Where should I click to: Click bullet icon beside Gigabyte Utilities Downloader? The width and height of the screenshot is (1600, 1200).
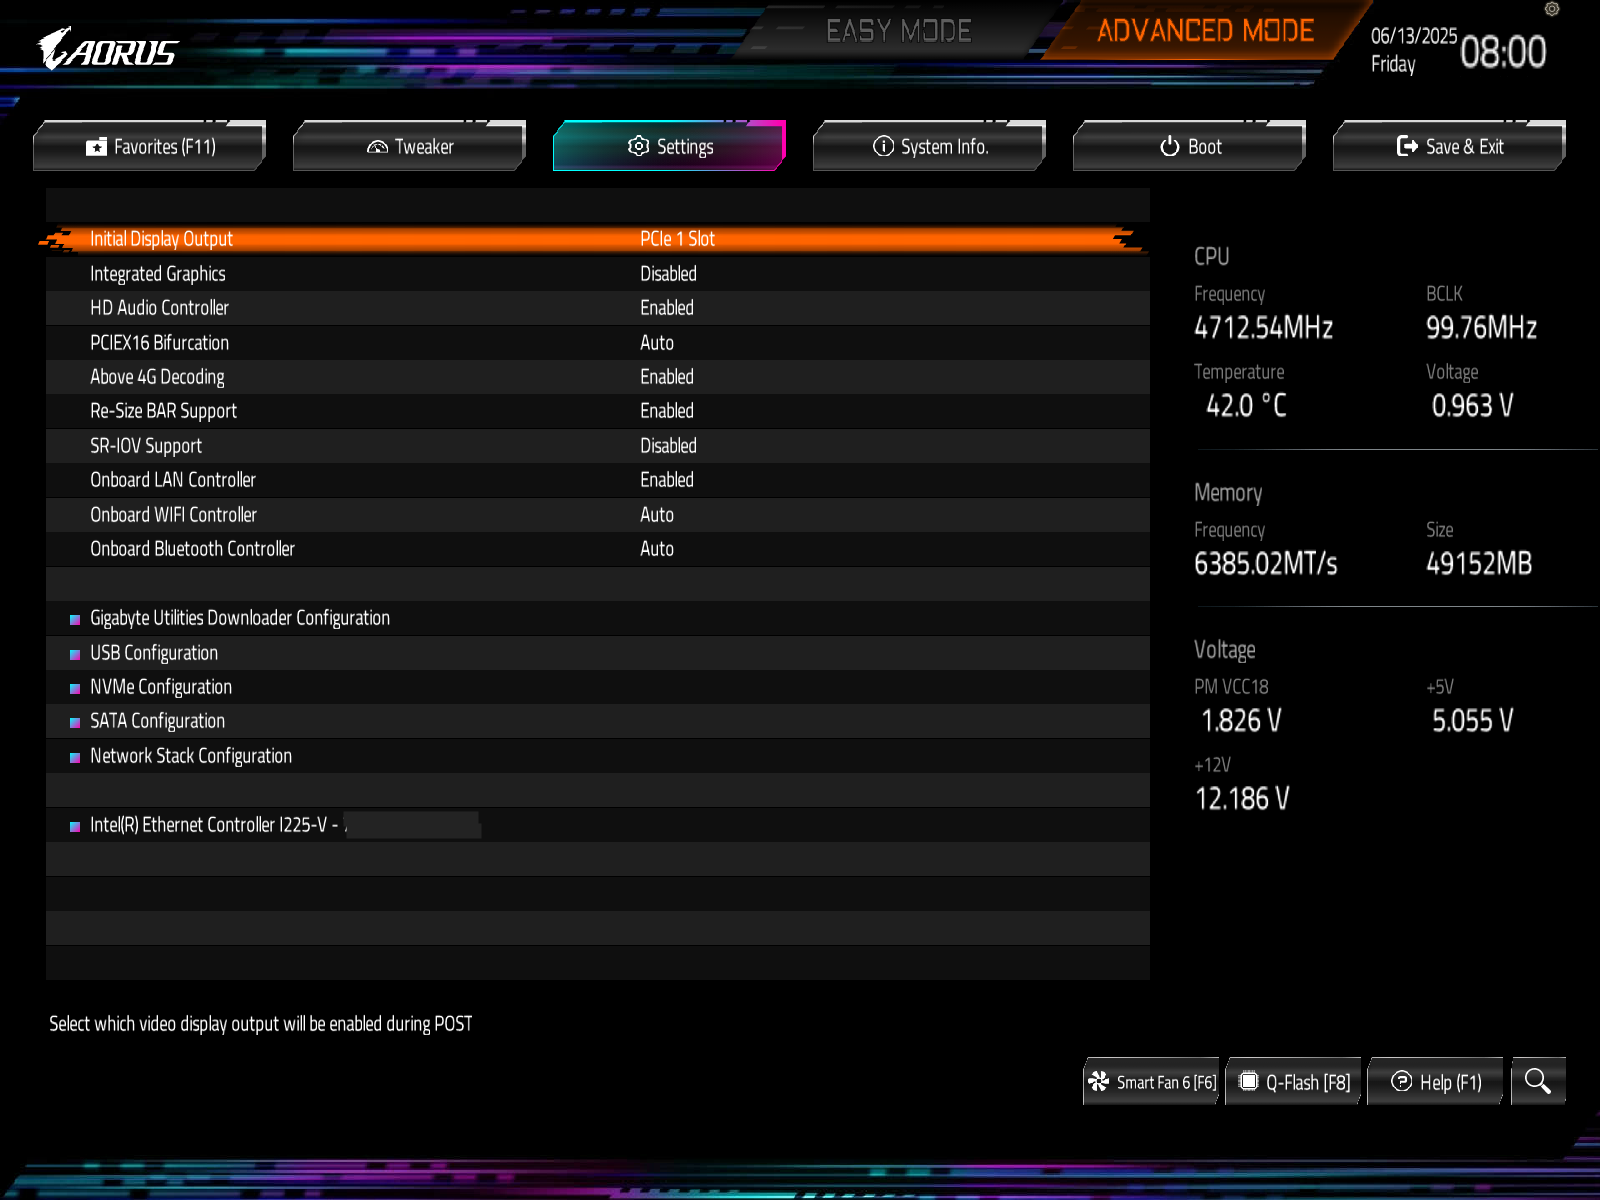click(x=75, y=620)
